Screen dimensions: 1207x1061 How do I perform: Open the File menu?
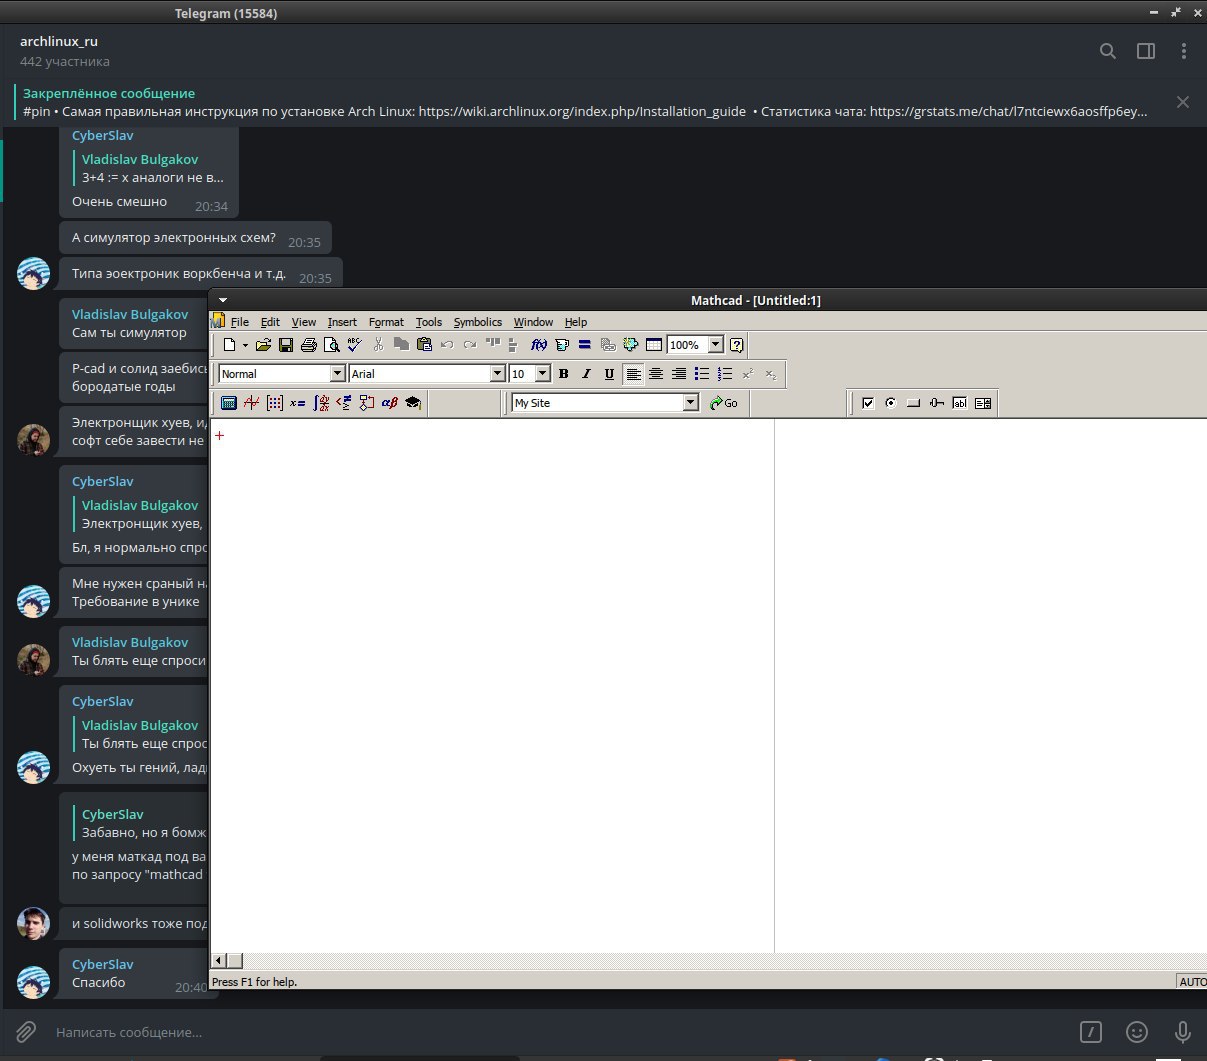click(x=240, y=322)
